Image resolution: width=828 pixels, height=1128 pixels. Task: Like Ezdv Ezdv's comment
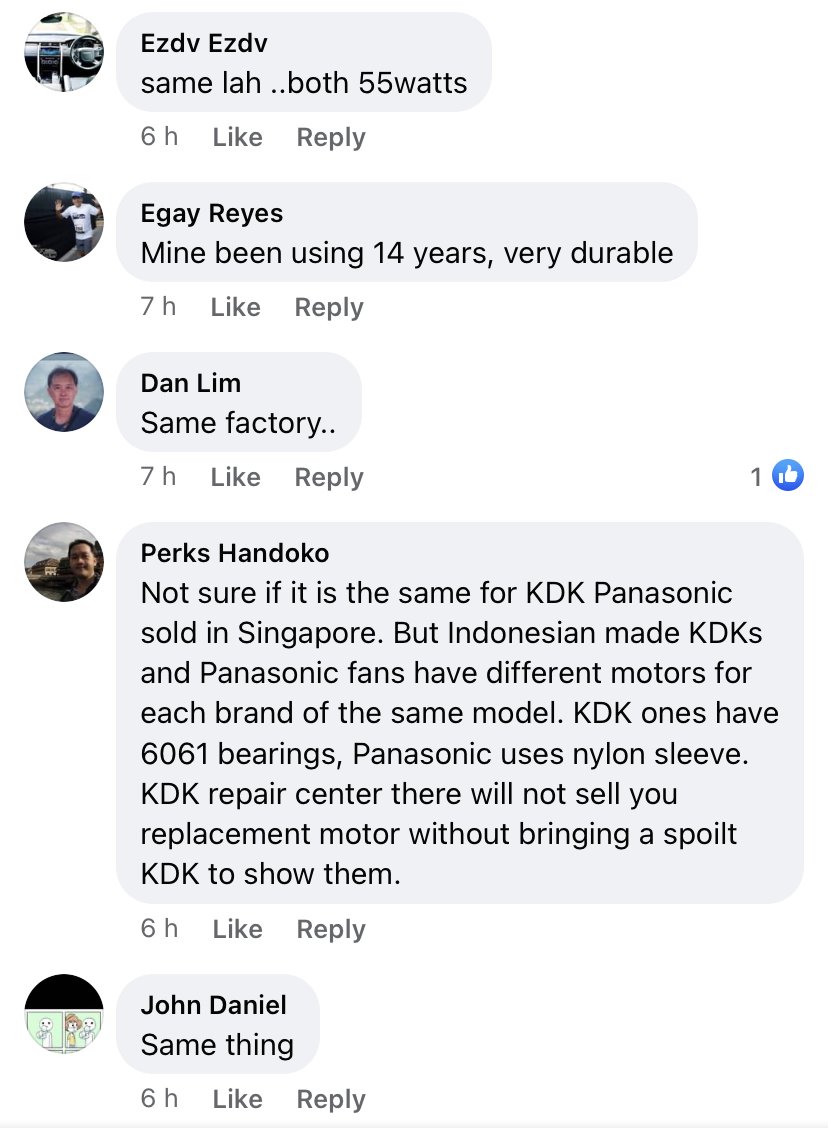(237, 137)
